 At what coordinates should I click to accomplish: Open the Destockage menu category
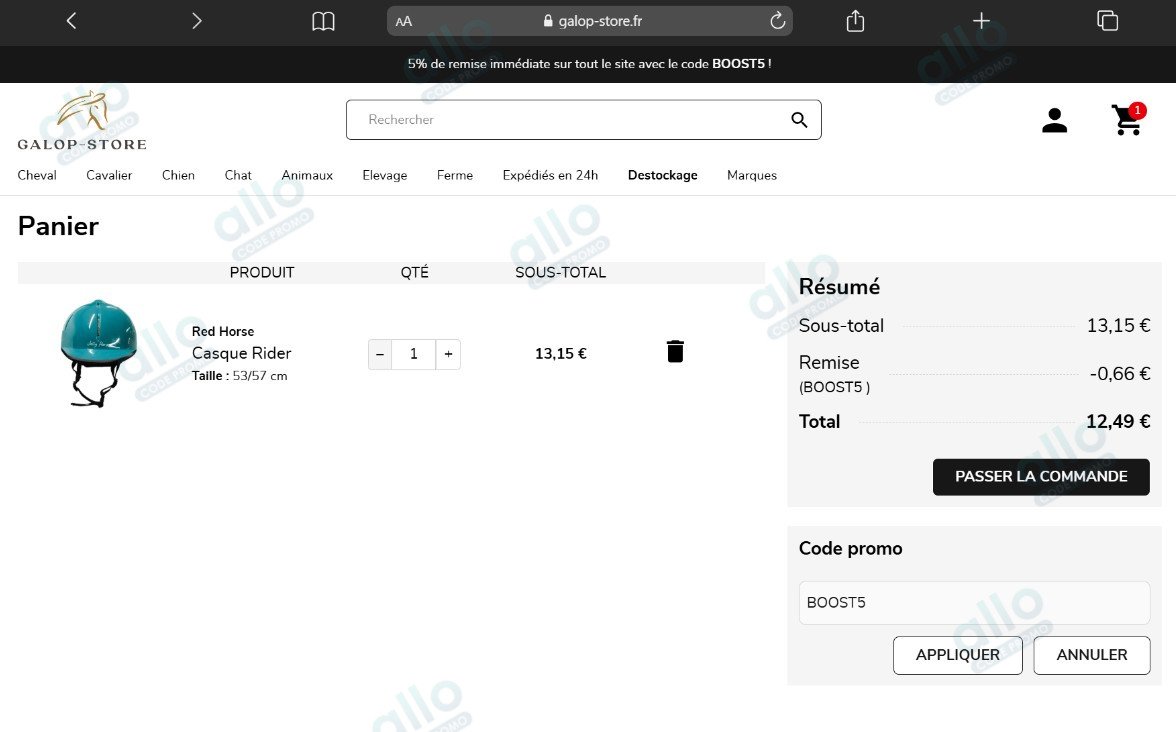tap(662, 175)
